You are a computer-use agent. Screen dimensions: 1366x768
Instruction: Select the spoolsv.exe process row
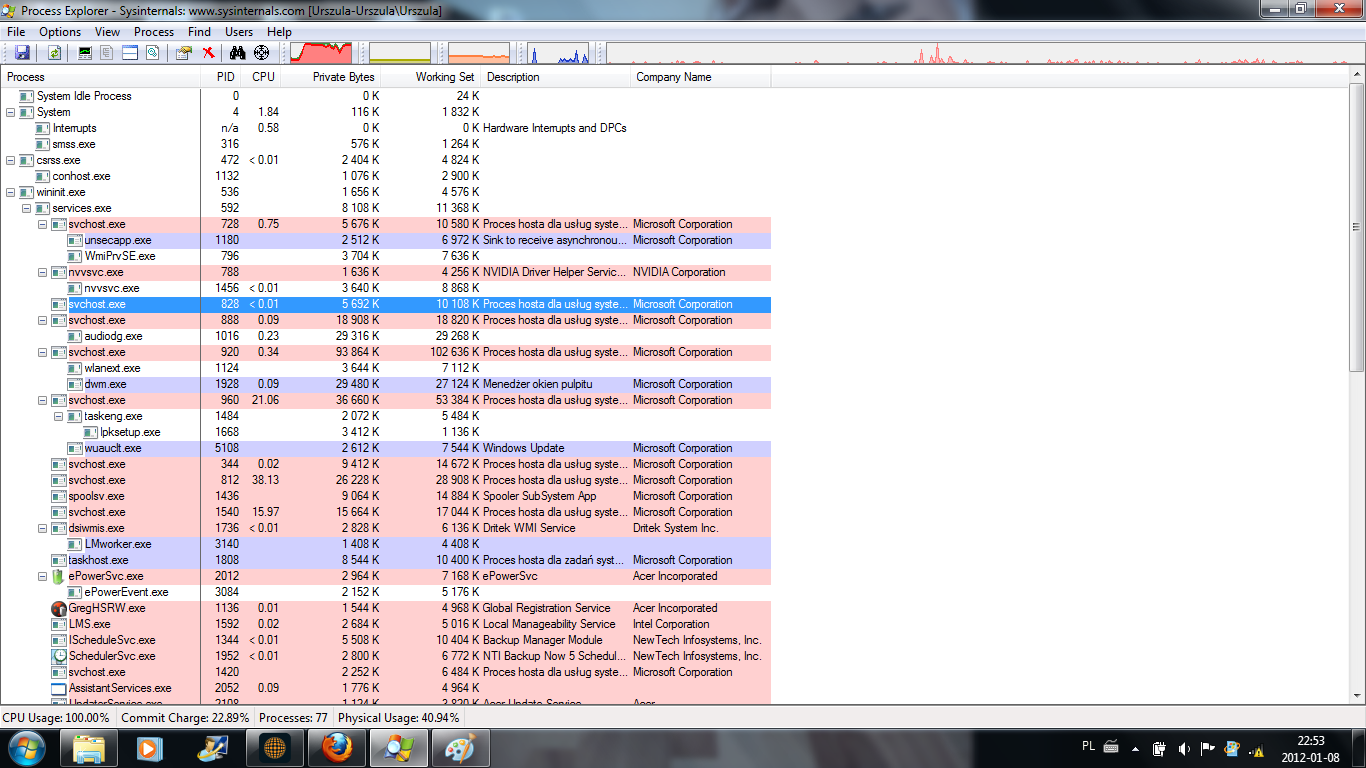click(x=386, y=496)
